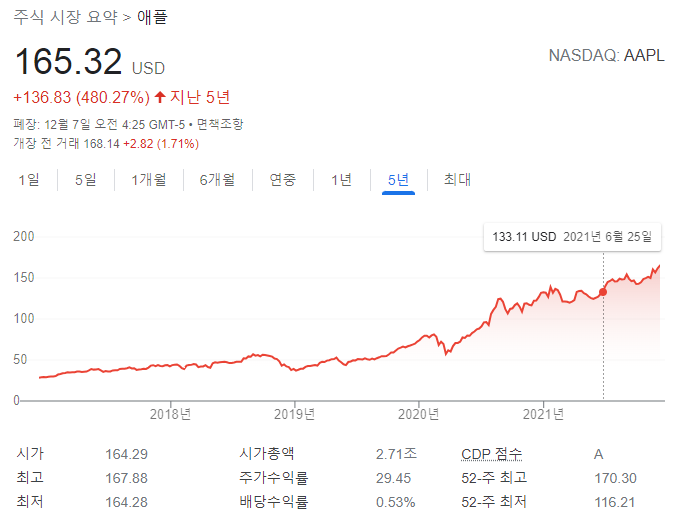This screenshot has width=693, height=520.
Task: Click the 배당수익률 label
Action: [274, 501]
